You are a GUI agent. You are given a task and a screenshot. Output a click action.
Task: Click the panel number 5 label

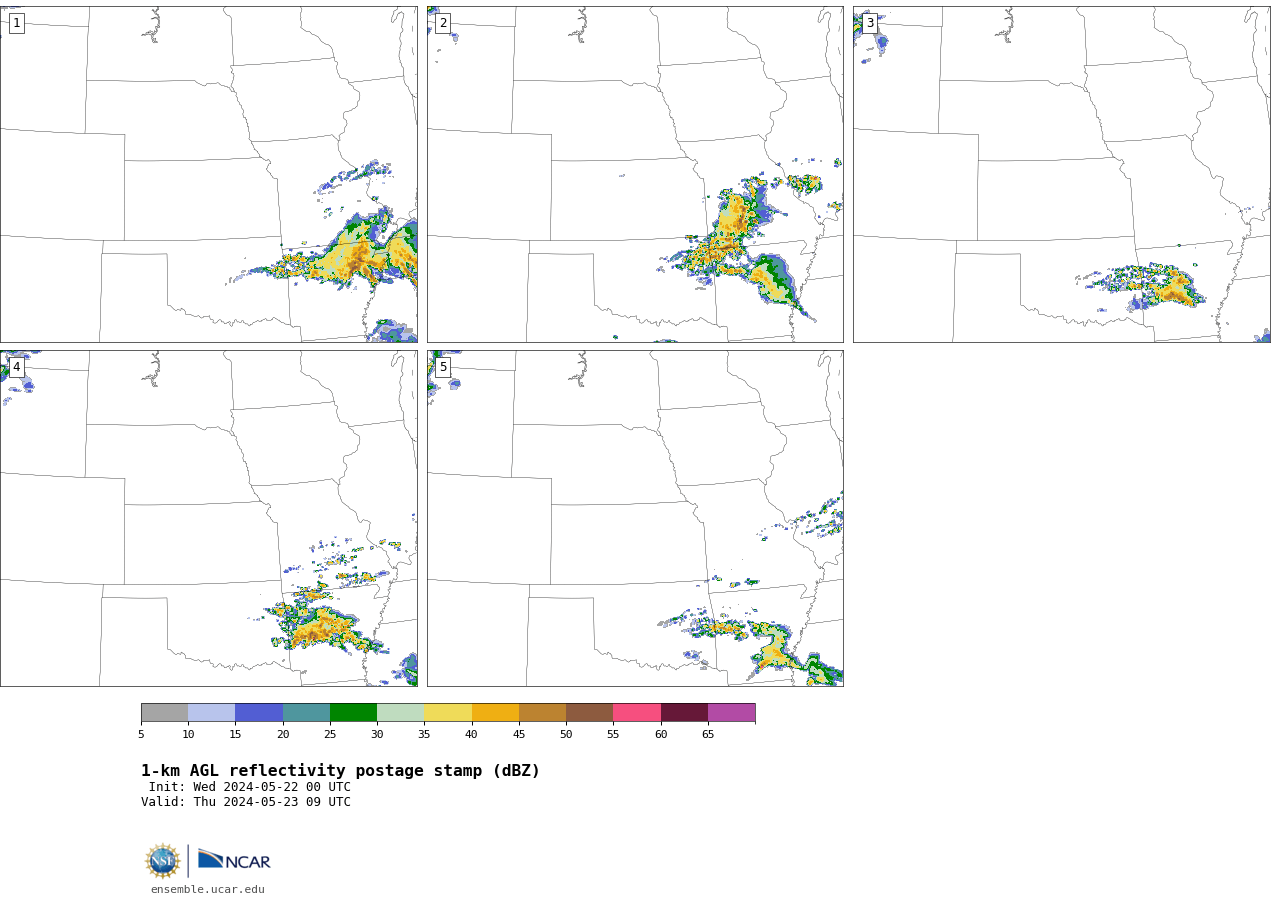(443, 367)
